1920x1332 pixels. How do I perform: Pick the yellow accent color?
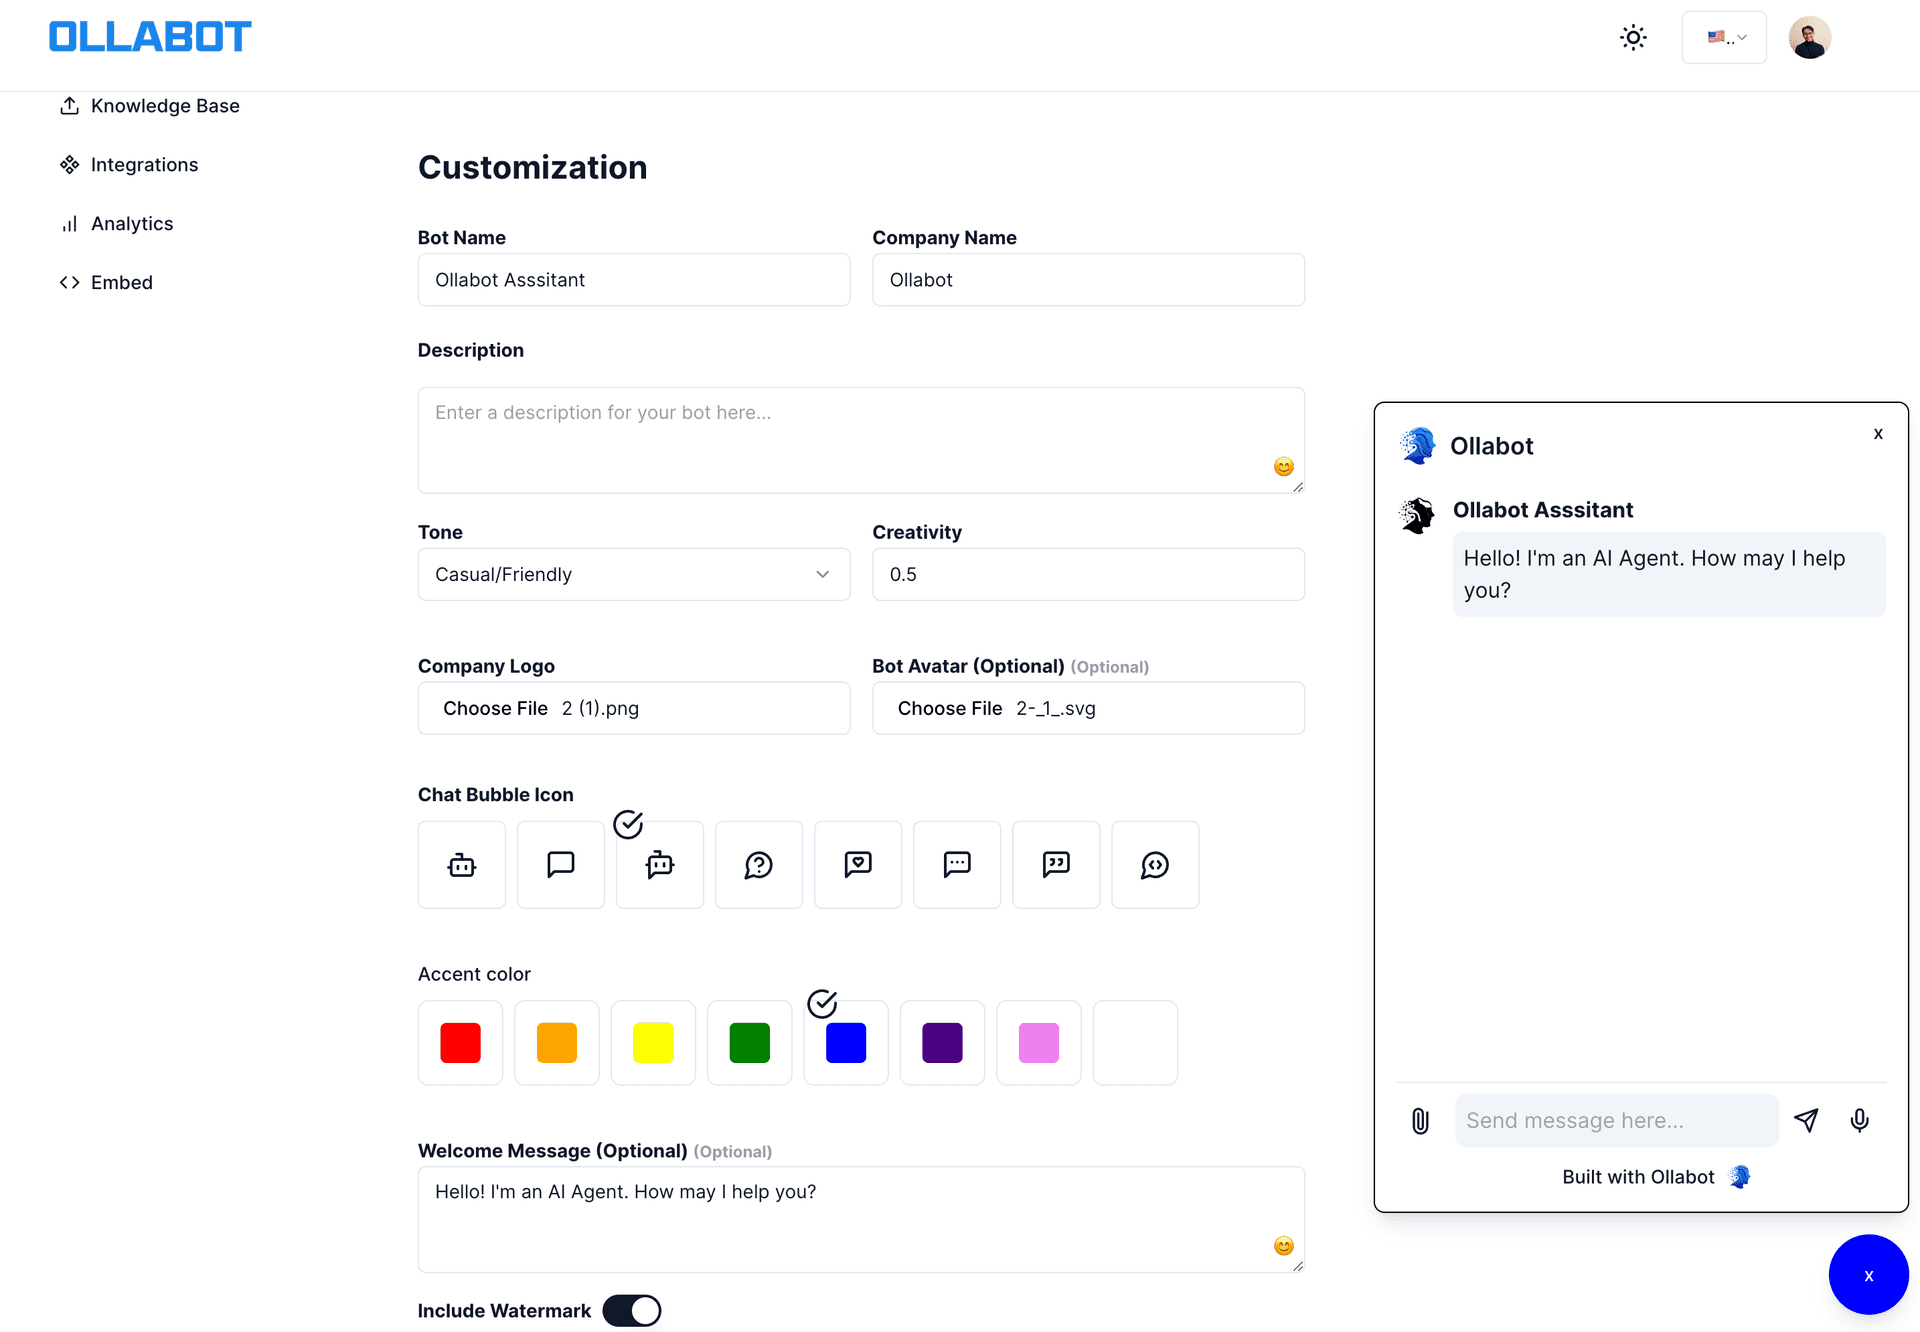(x=653, y=1043)
